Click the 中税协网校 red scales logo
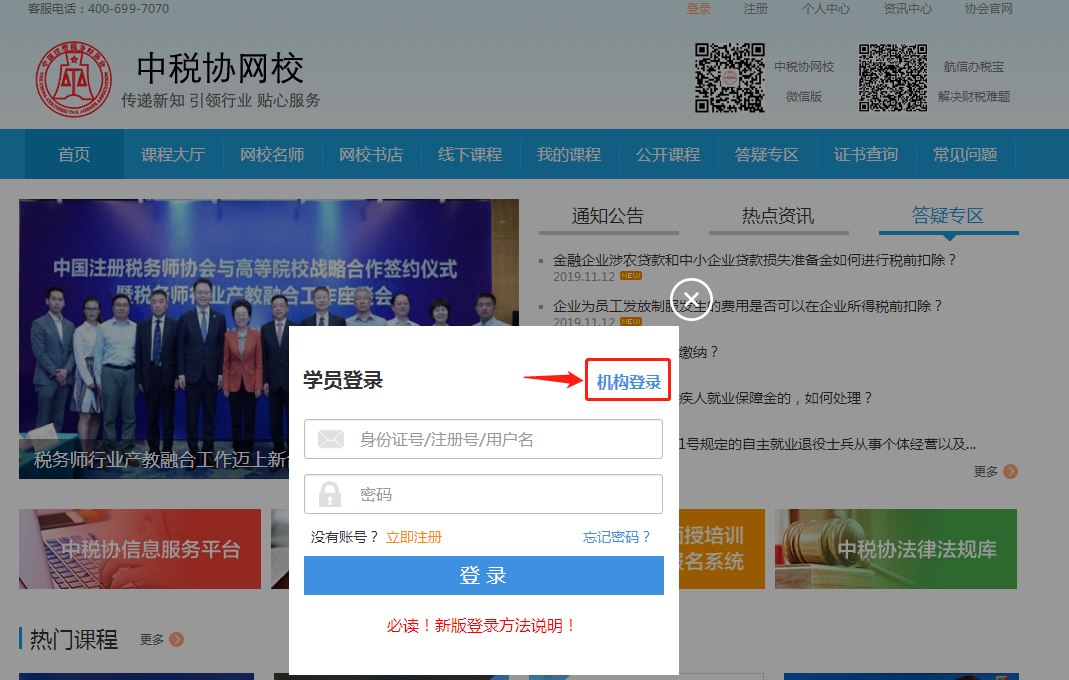This screenshot has height=680, width=1069. click(x=74, y=79)
